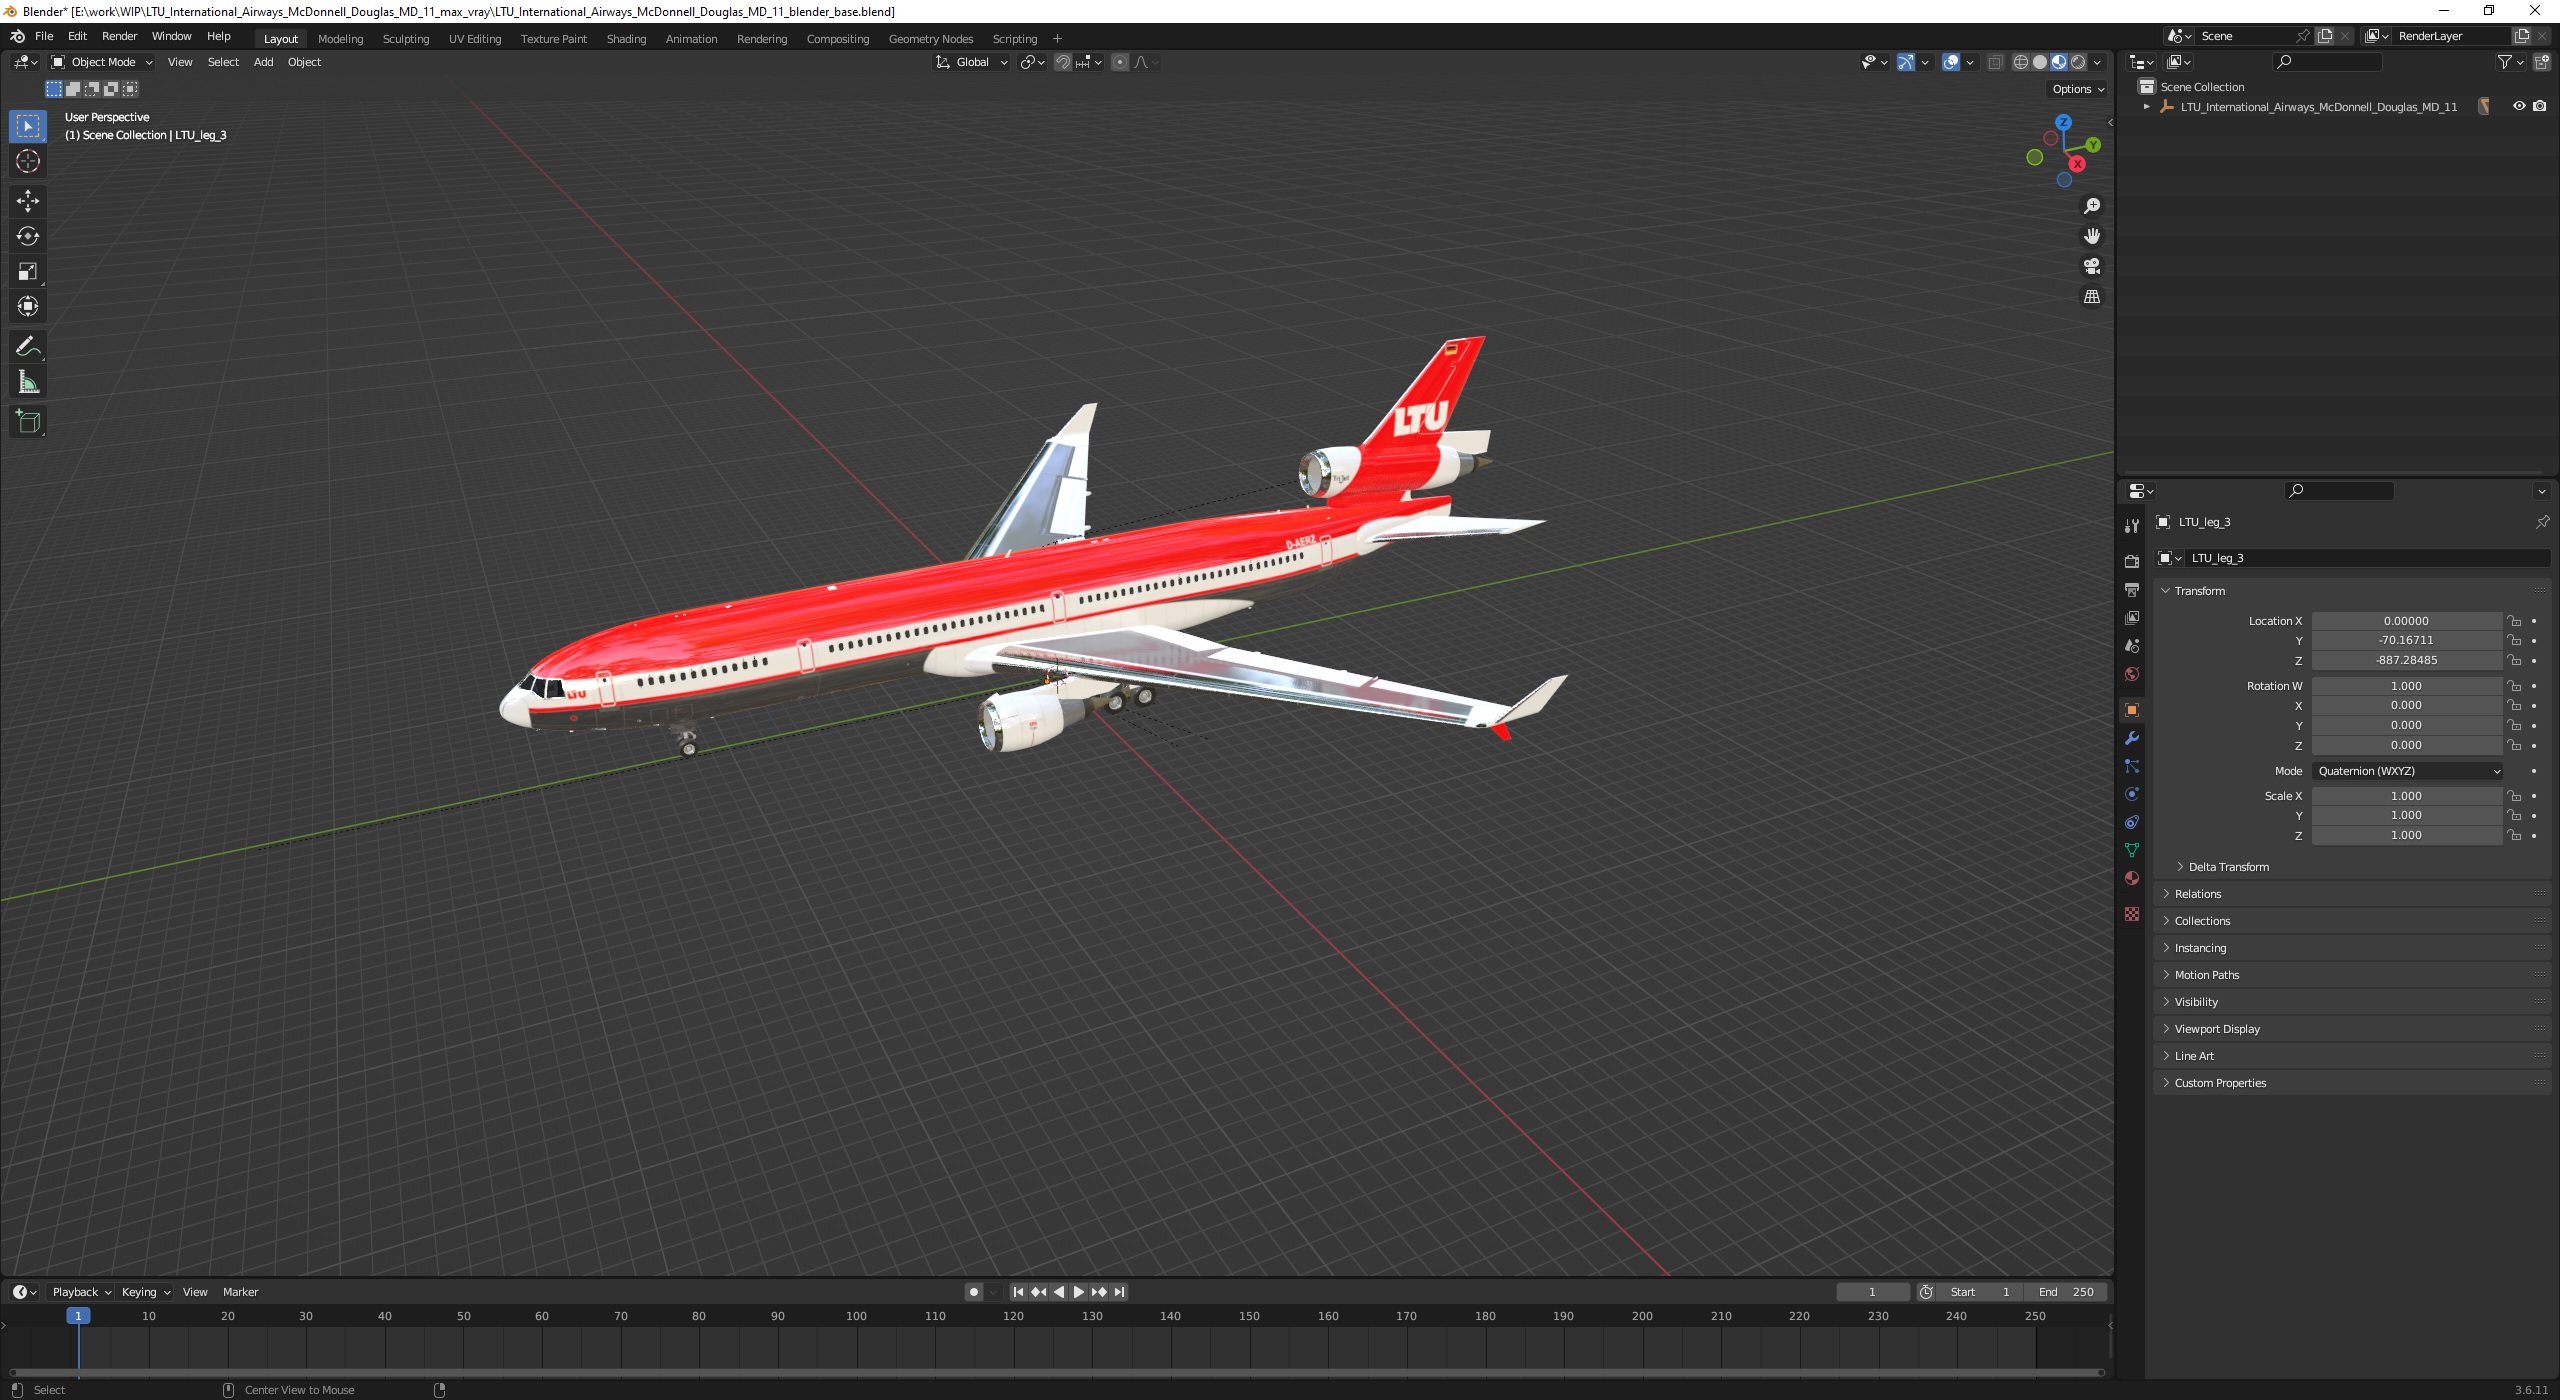This screenshot has height=1400, width=2560.
Task: Open the Tool properties tab
Action: tap(2132, 526)
